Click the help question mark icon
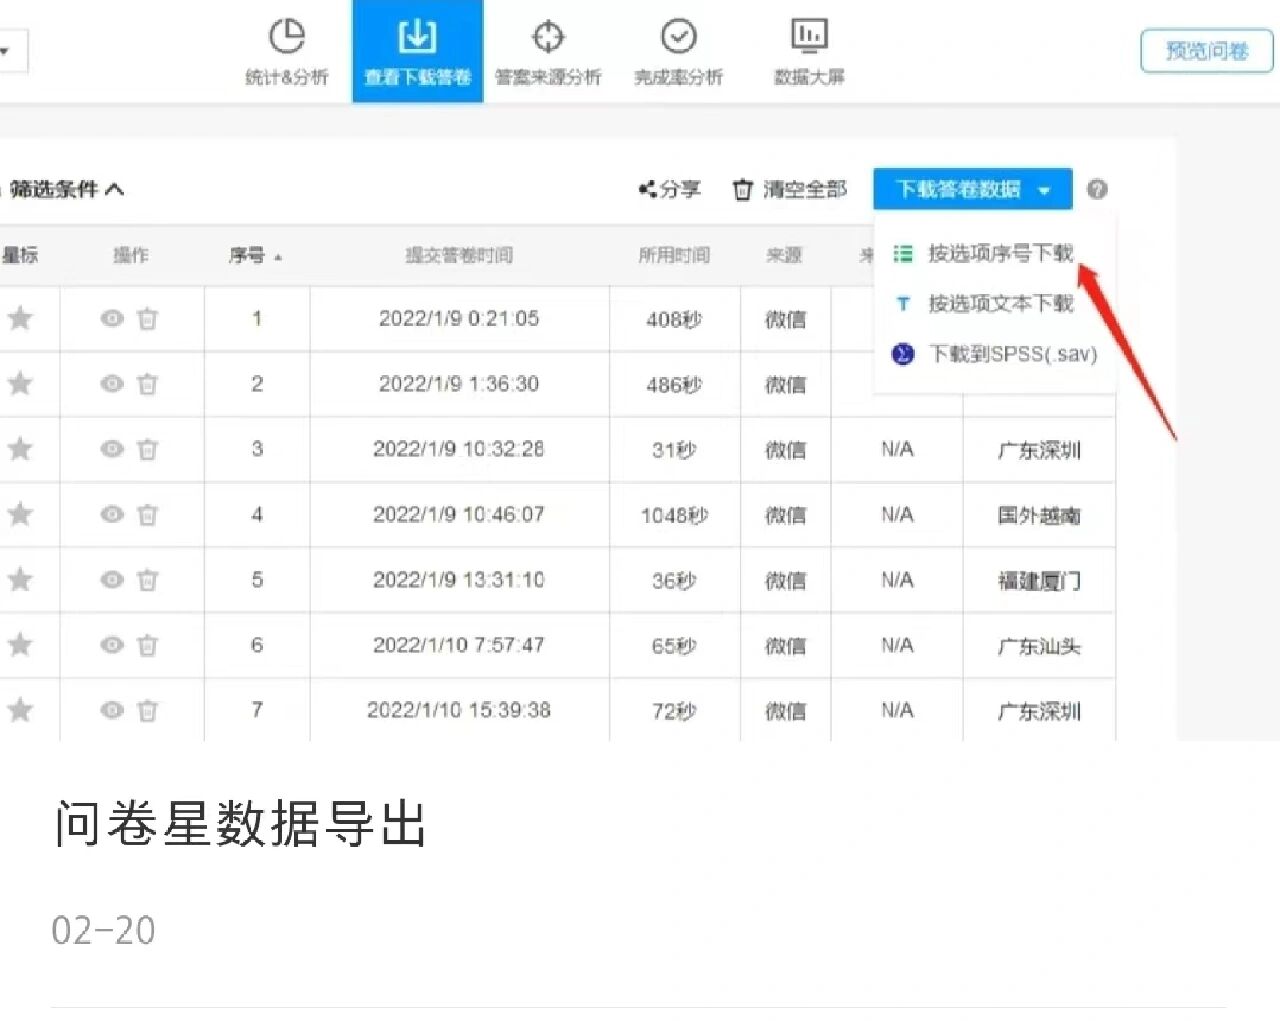 click(1097, 189)
